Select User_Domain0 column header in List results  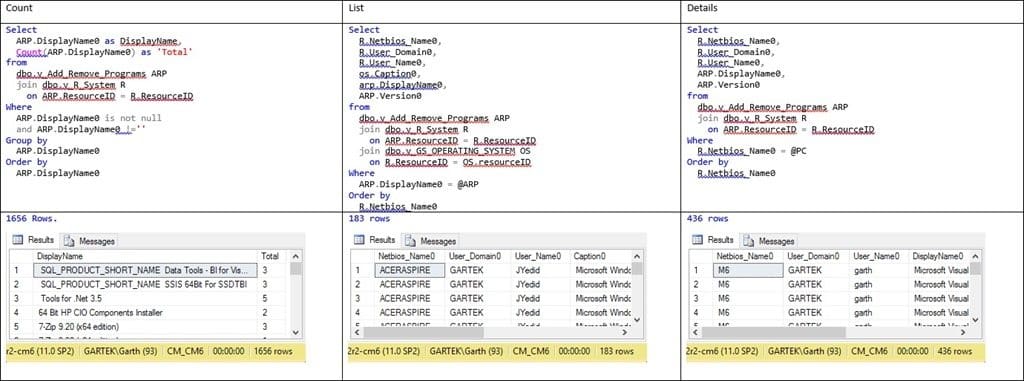476,256
